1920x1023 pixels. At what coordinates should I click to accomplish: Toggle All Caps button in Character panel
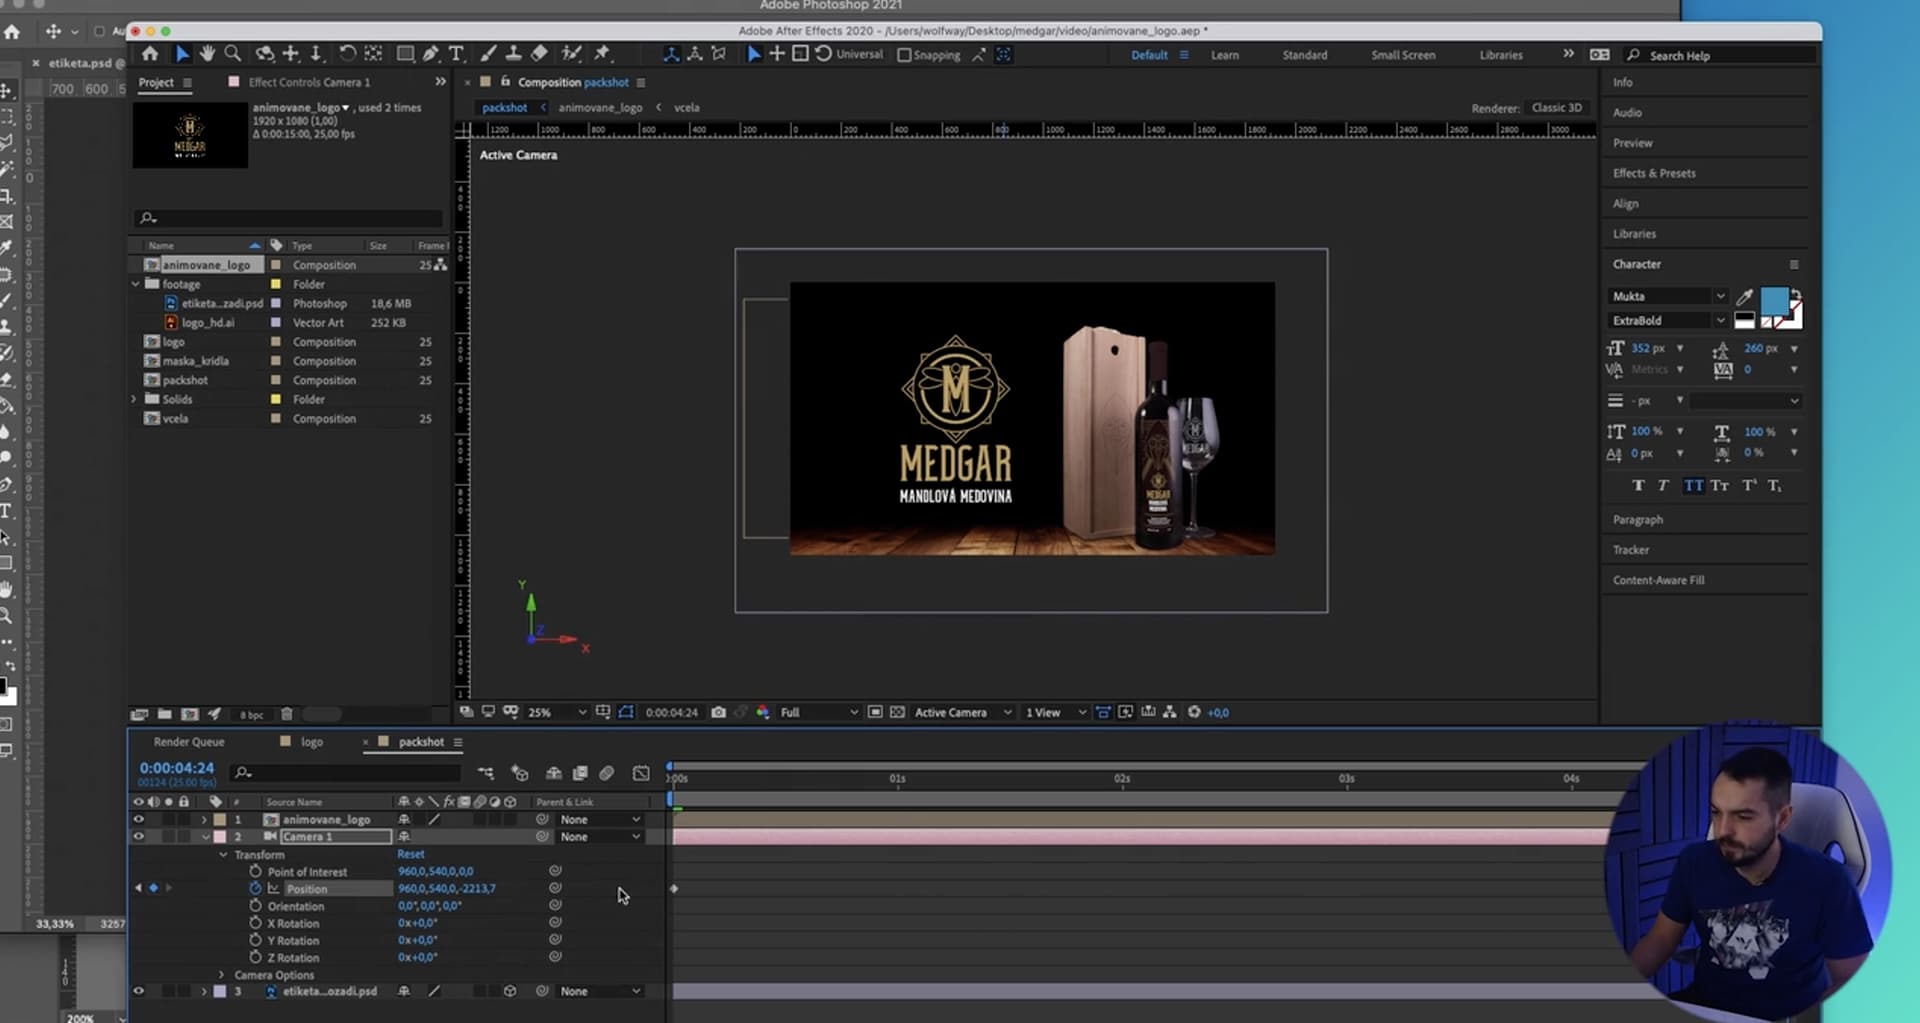tap(1693, 485)
